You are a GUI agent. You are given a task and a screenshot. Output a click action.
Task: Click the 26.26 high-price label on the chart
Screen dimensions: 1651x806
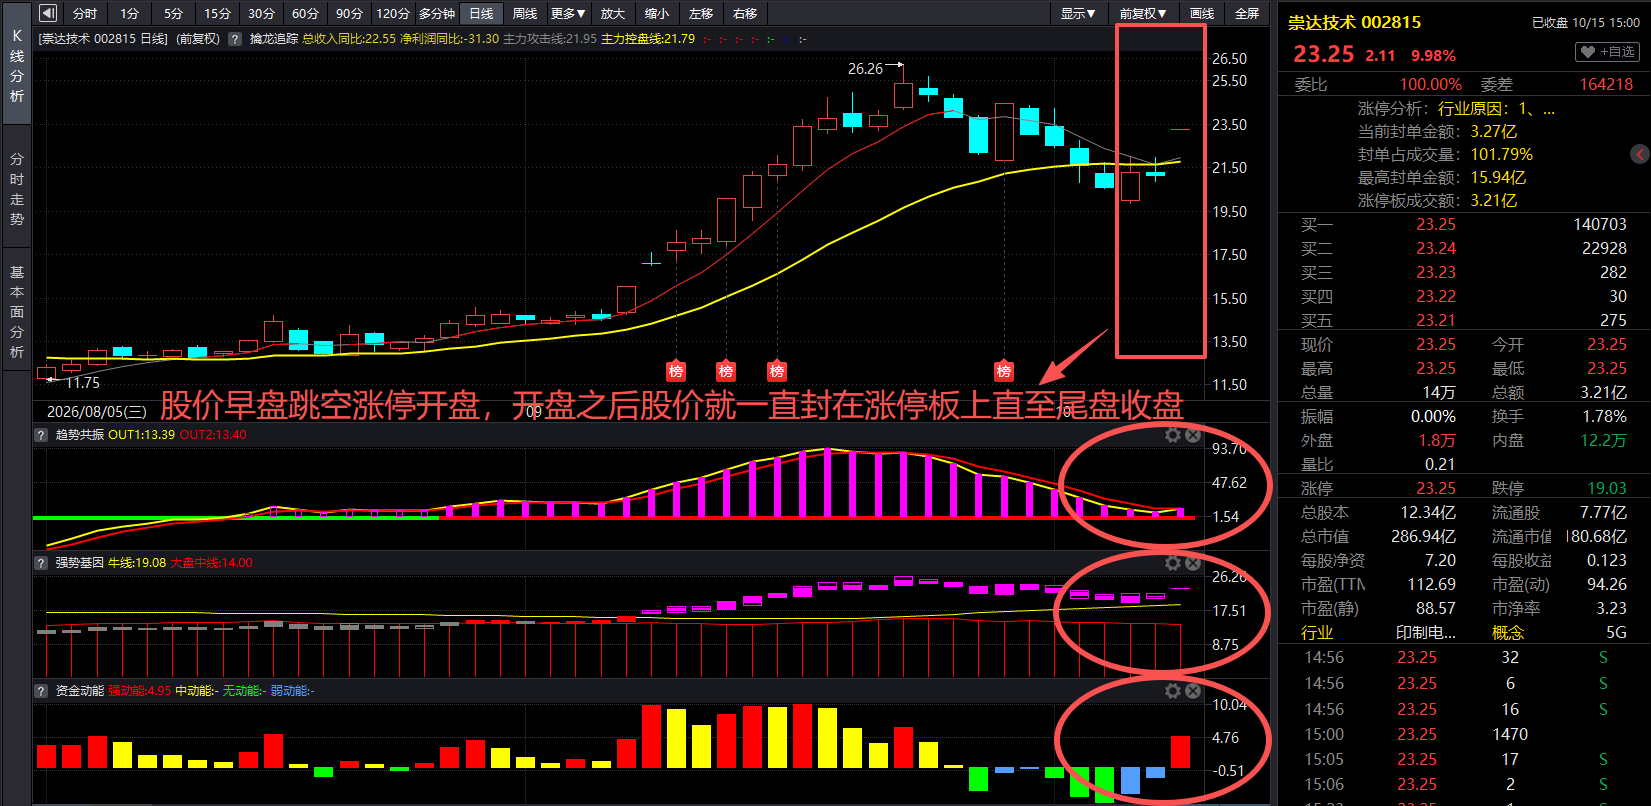[x=865, y=69]
